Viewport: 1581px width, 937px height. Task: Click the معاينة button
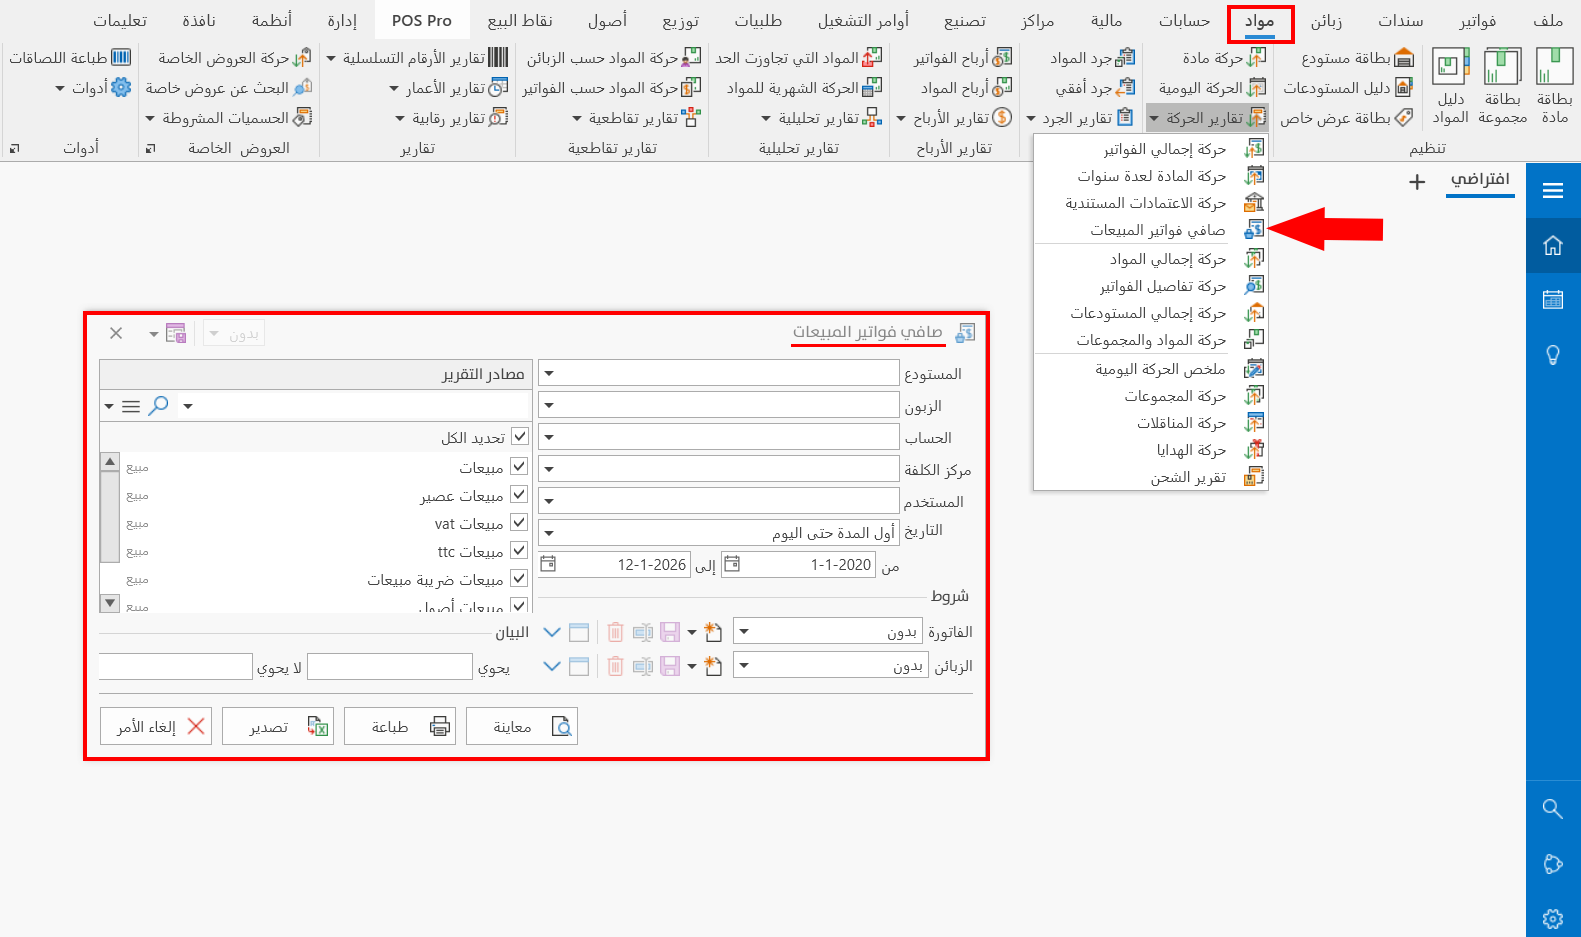click(x=522, y=726)
